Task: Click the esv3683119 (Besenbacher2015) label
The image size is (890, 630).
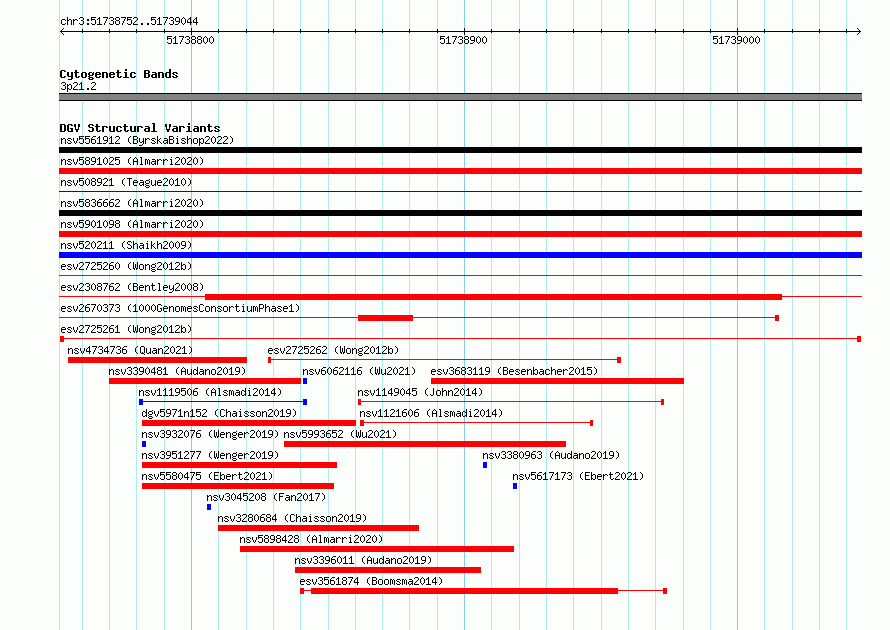Action: click(514, 371)
